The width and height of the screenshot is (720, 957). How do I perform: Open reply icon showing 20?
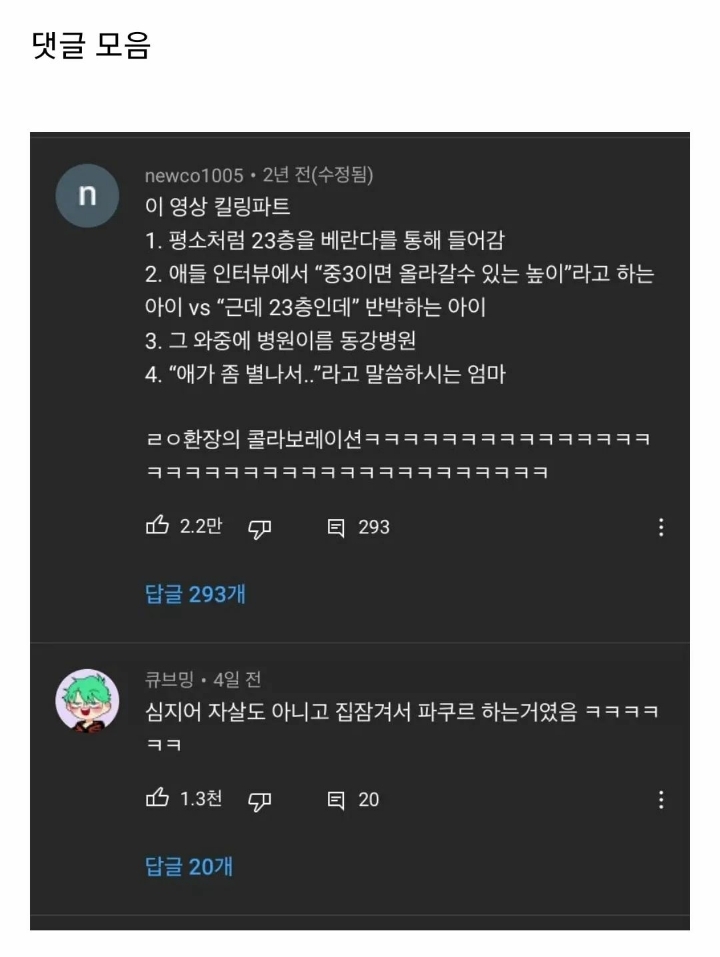tap(336, 800)
